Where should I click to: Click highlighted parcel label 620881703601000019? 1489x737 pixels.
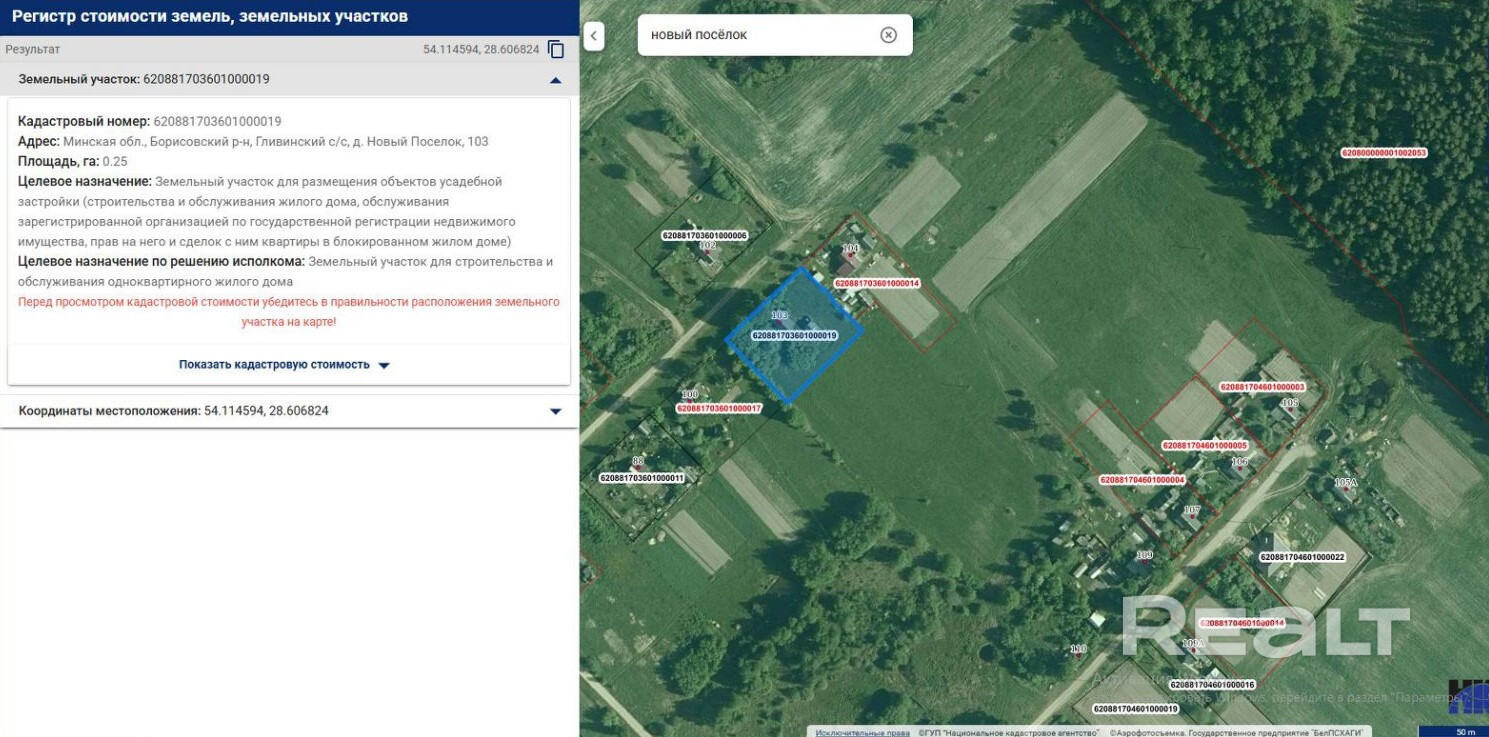pyautogui.click(x=795, y=336)
